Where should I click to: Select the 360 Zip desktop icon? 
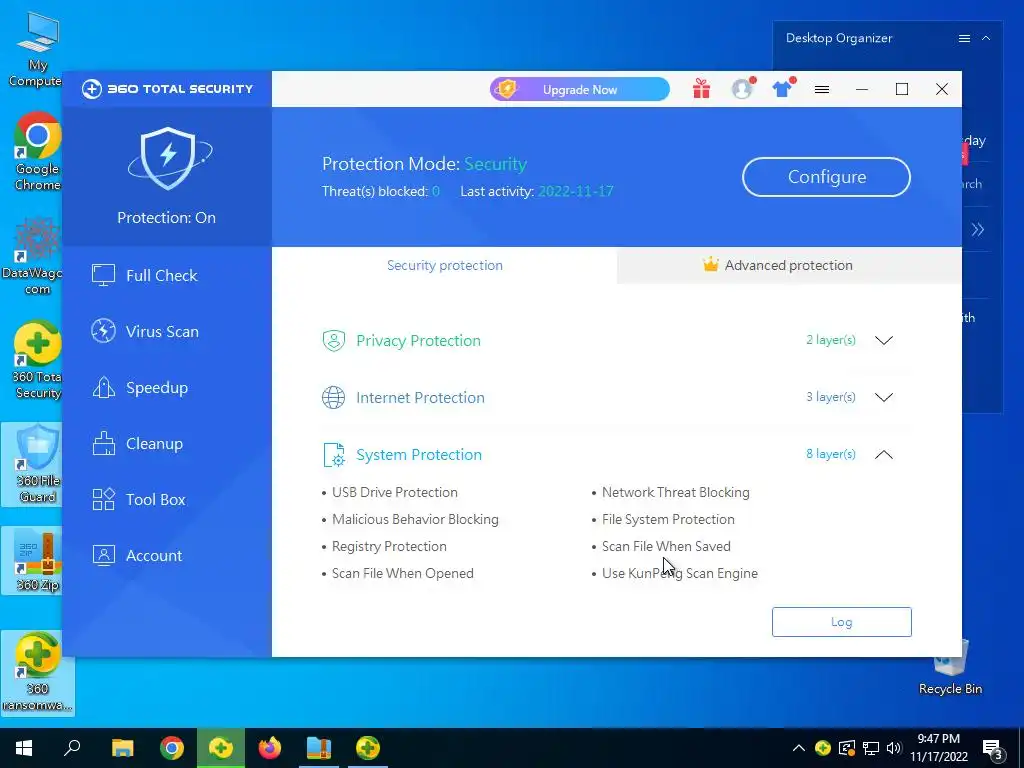click(37, 562)
